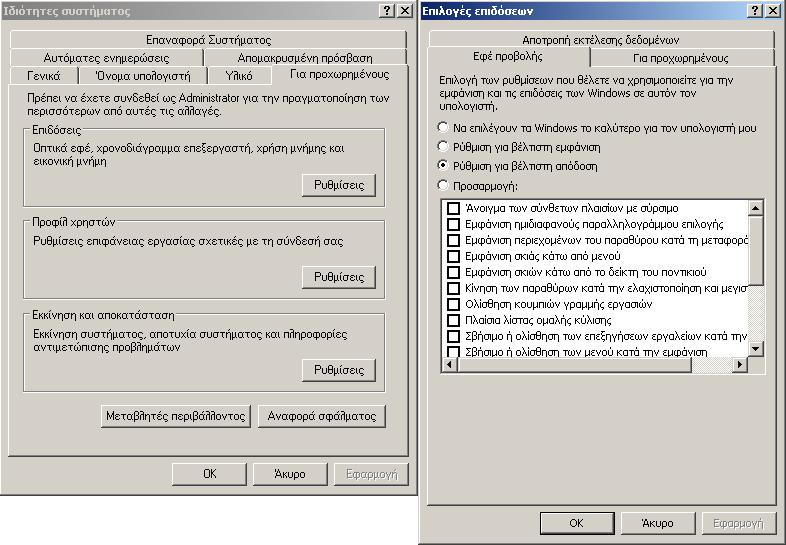The height and width of the screenshot is (545, 786).
Task: Select the Όνομα υπολογιστή tab
Action: point(143,76)
